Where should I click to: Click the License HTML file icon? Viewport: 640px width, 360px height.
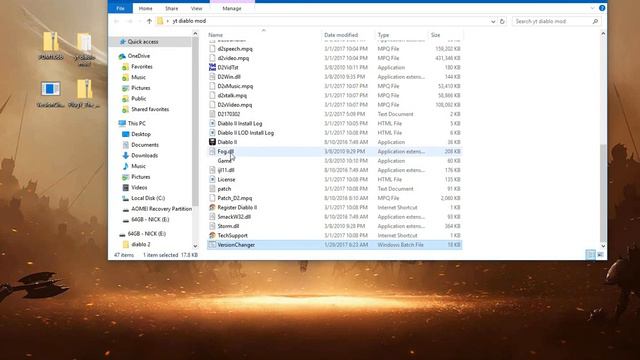tap(212, 180)
